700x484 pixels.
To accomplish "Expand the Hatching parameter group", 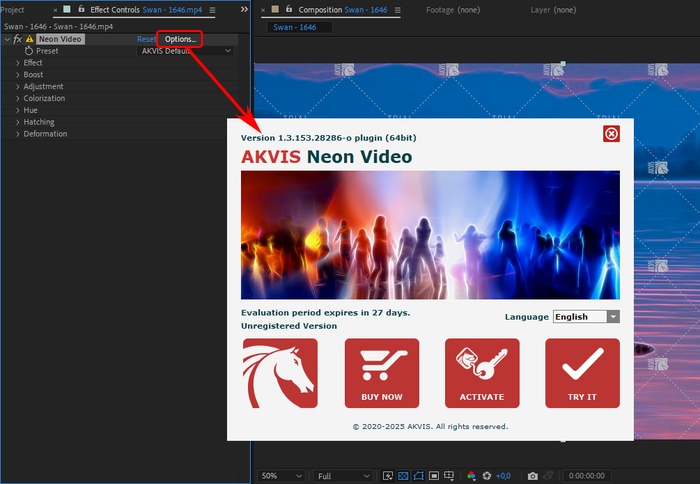I will pos(18,122).
